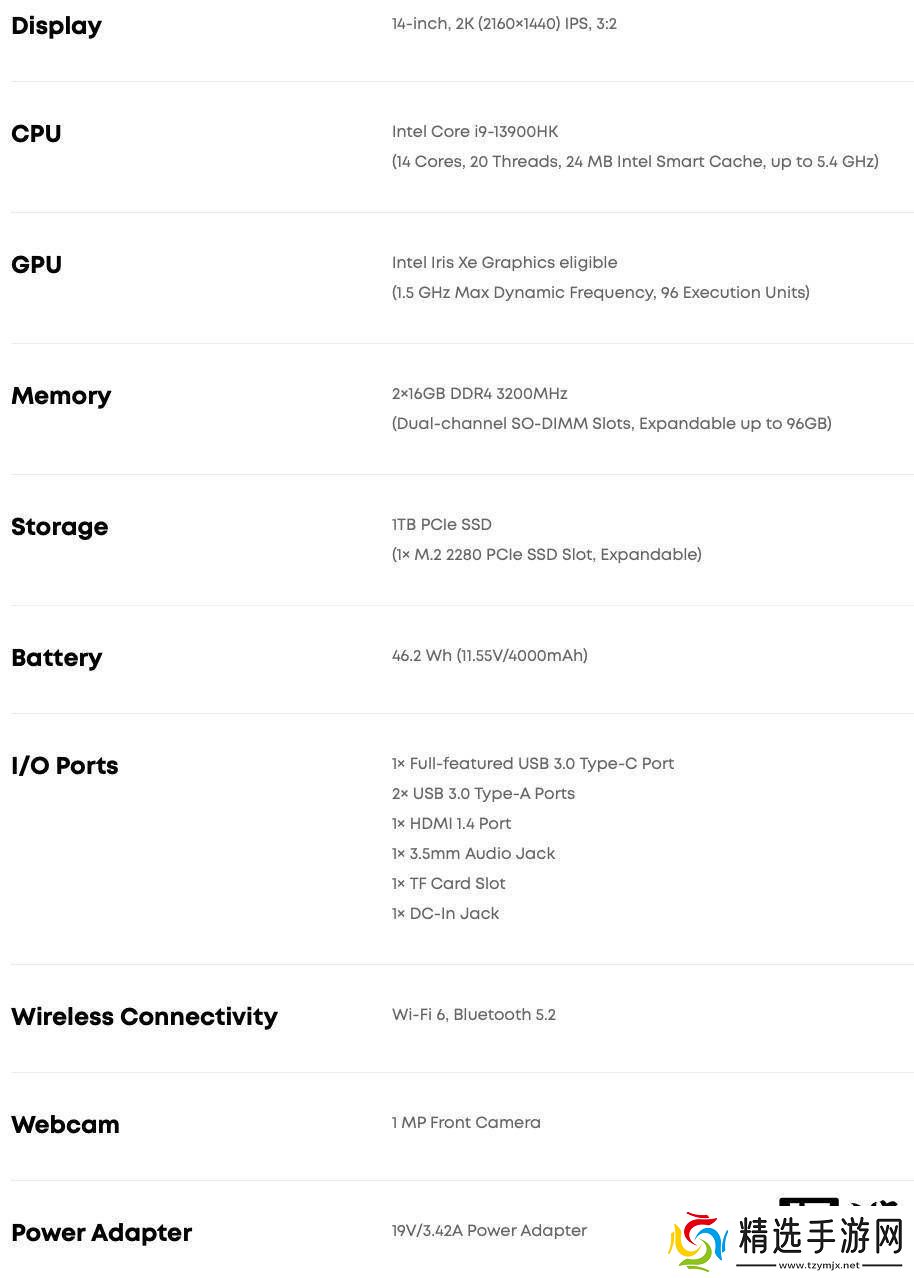Click the CPU section heading
This screenshot has height=1278, width=914.
pyautogui.click(x=36, y=134)
